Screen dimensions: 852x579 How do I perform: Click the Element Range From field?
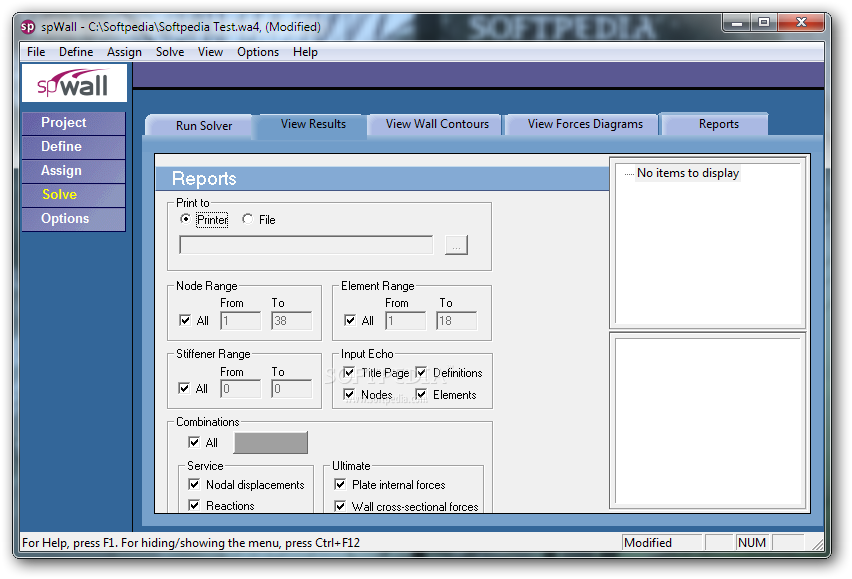coord(406,320)
